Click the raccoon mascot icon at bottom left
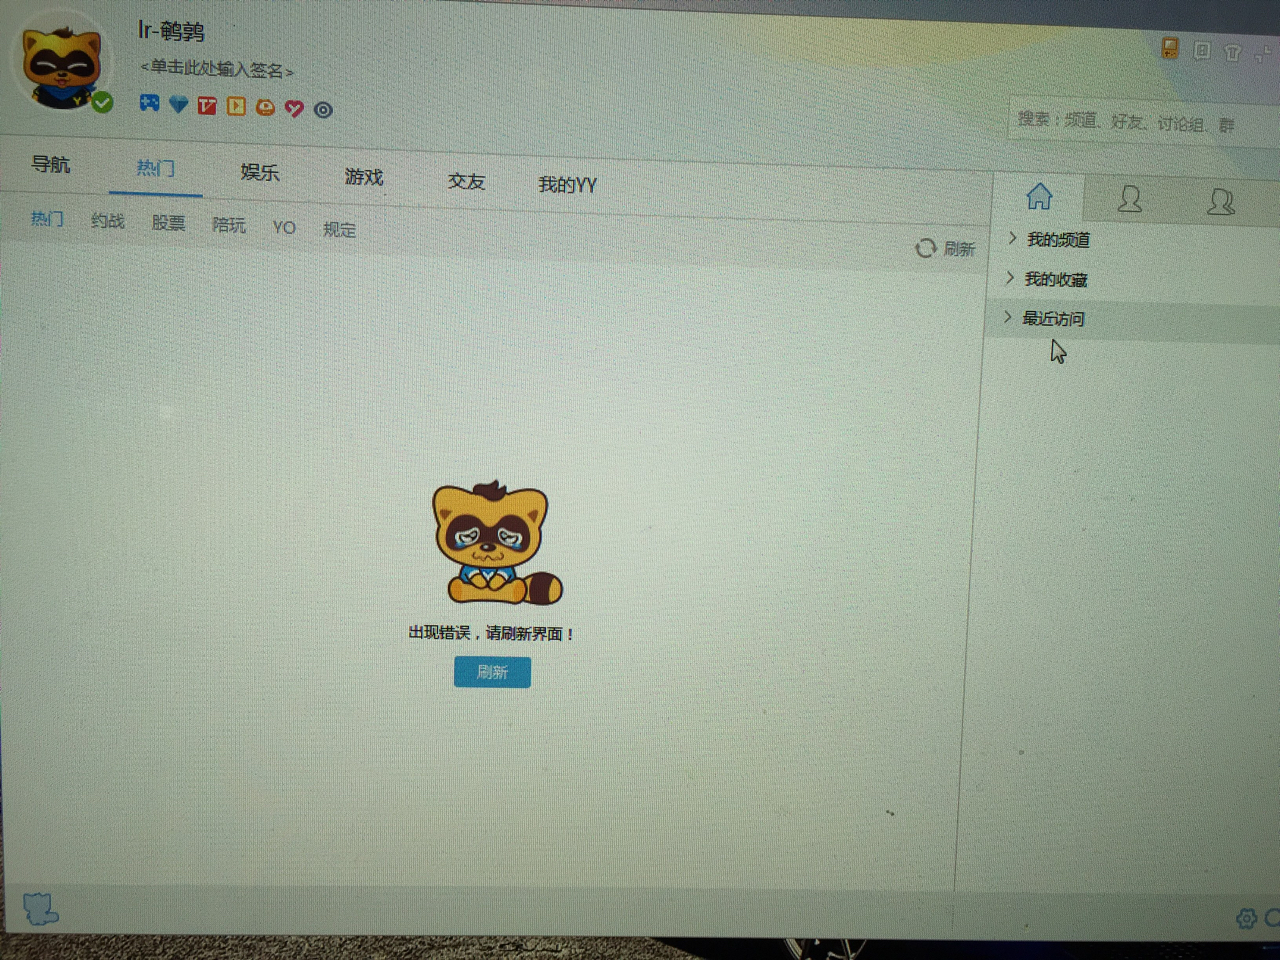 (40, 908)
